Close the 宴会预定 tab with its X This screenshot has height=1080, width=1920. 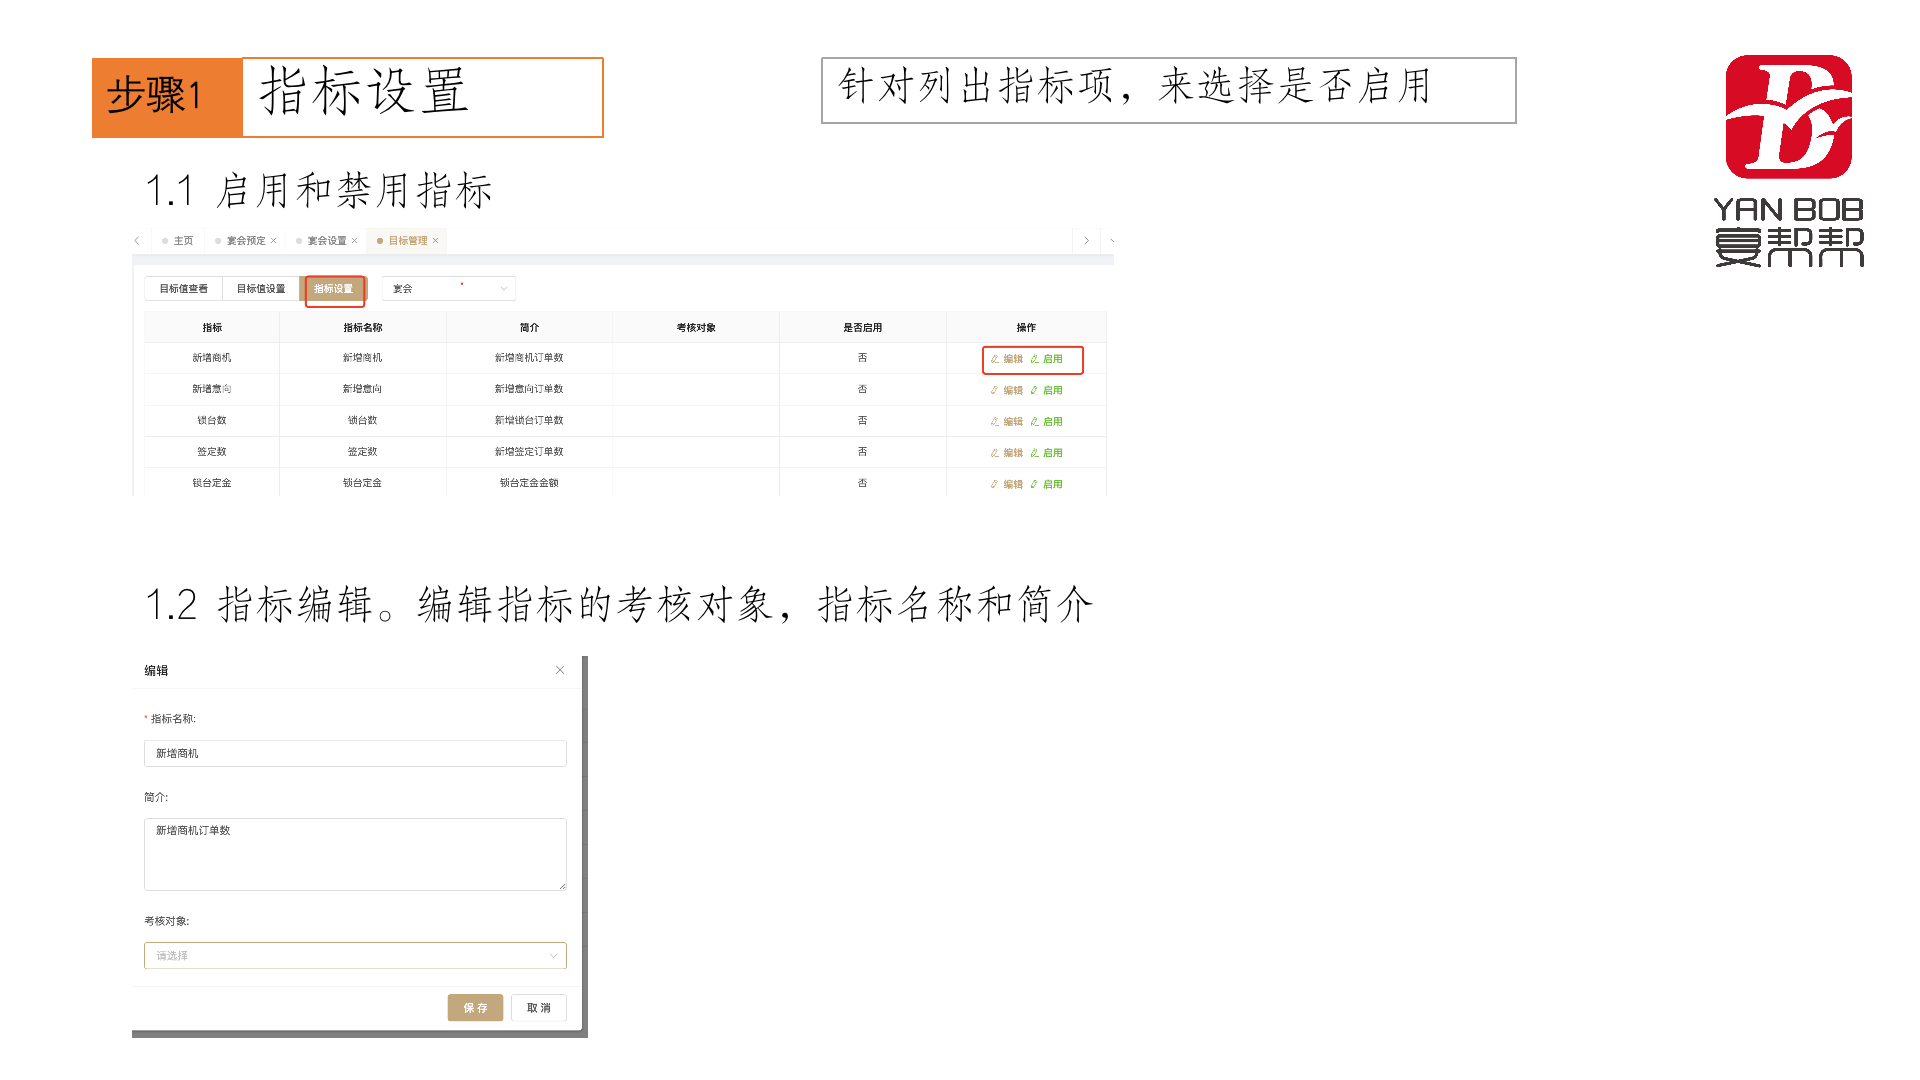[274, 241]
